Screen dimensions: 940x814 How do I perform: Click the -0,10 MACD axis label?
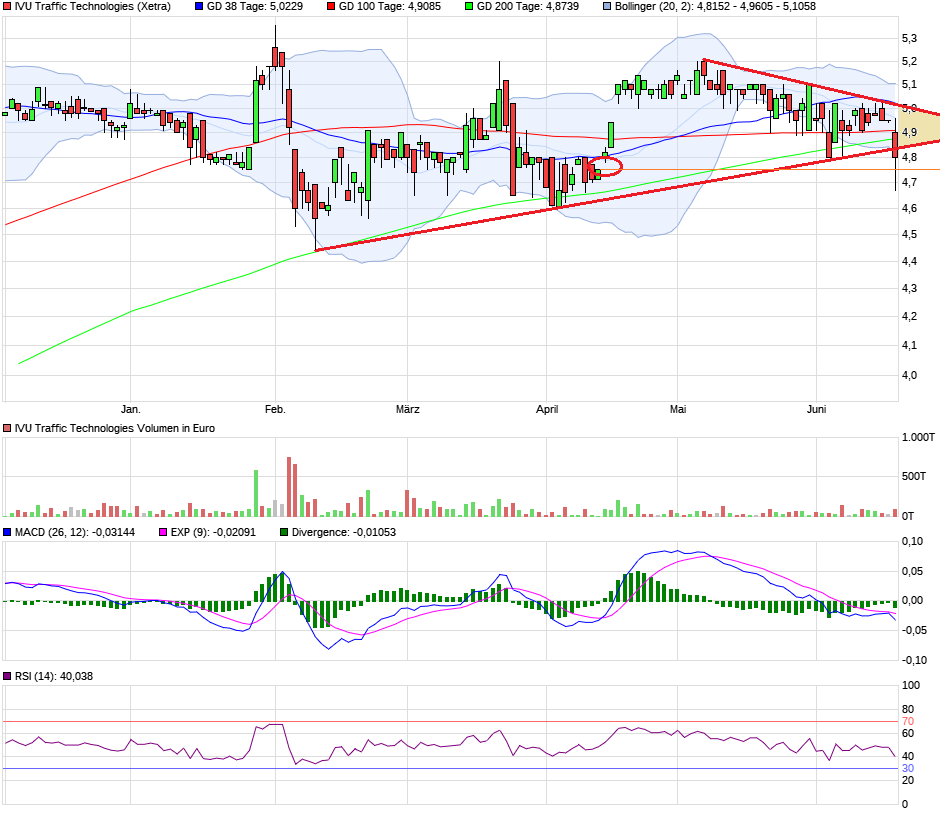point(914,660)
